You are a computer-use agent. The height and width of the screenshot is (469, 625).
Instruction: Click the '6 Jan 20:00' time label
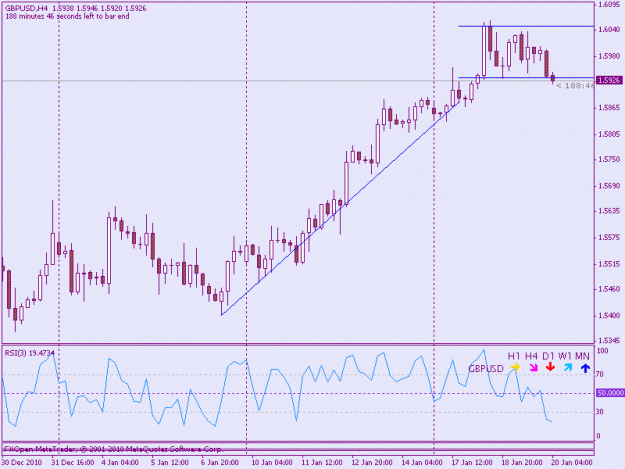tap(220, 462)
